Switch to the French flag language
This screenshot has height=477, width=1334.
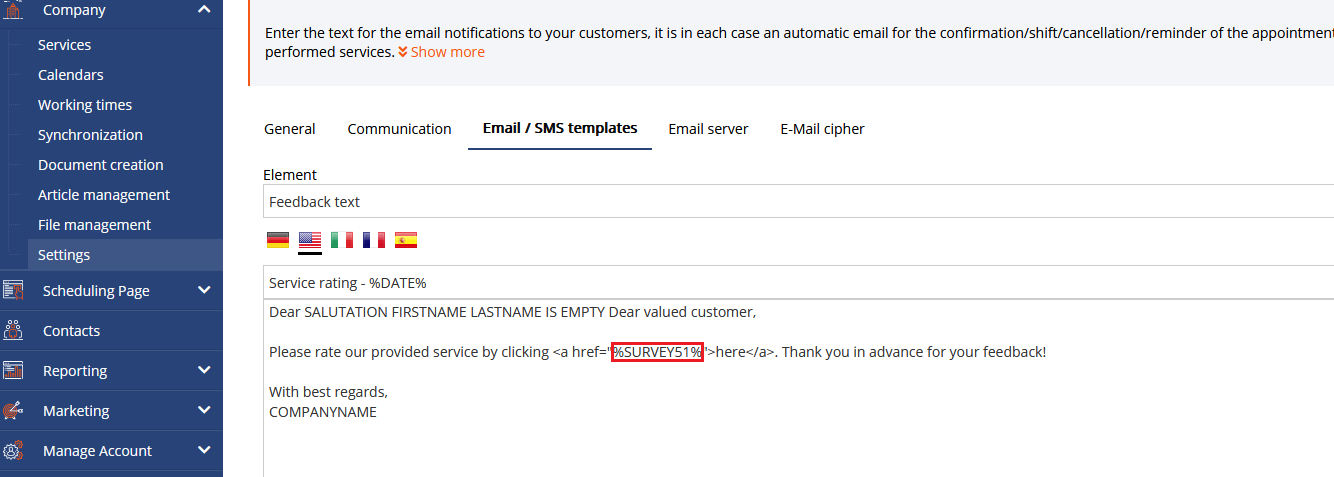(x=374, y=240)
